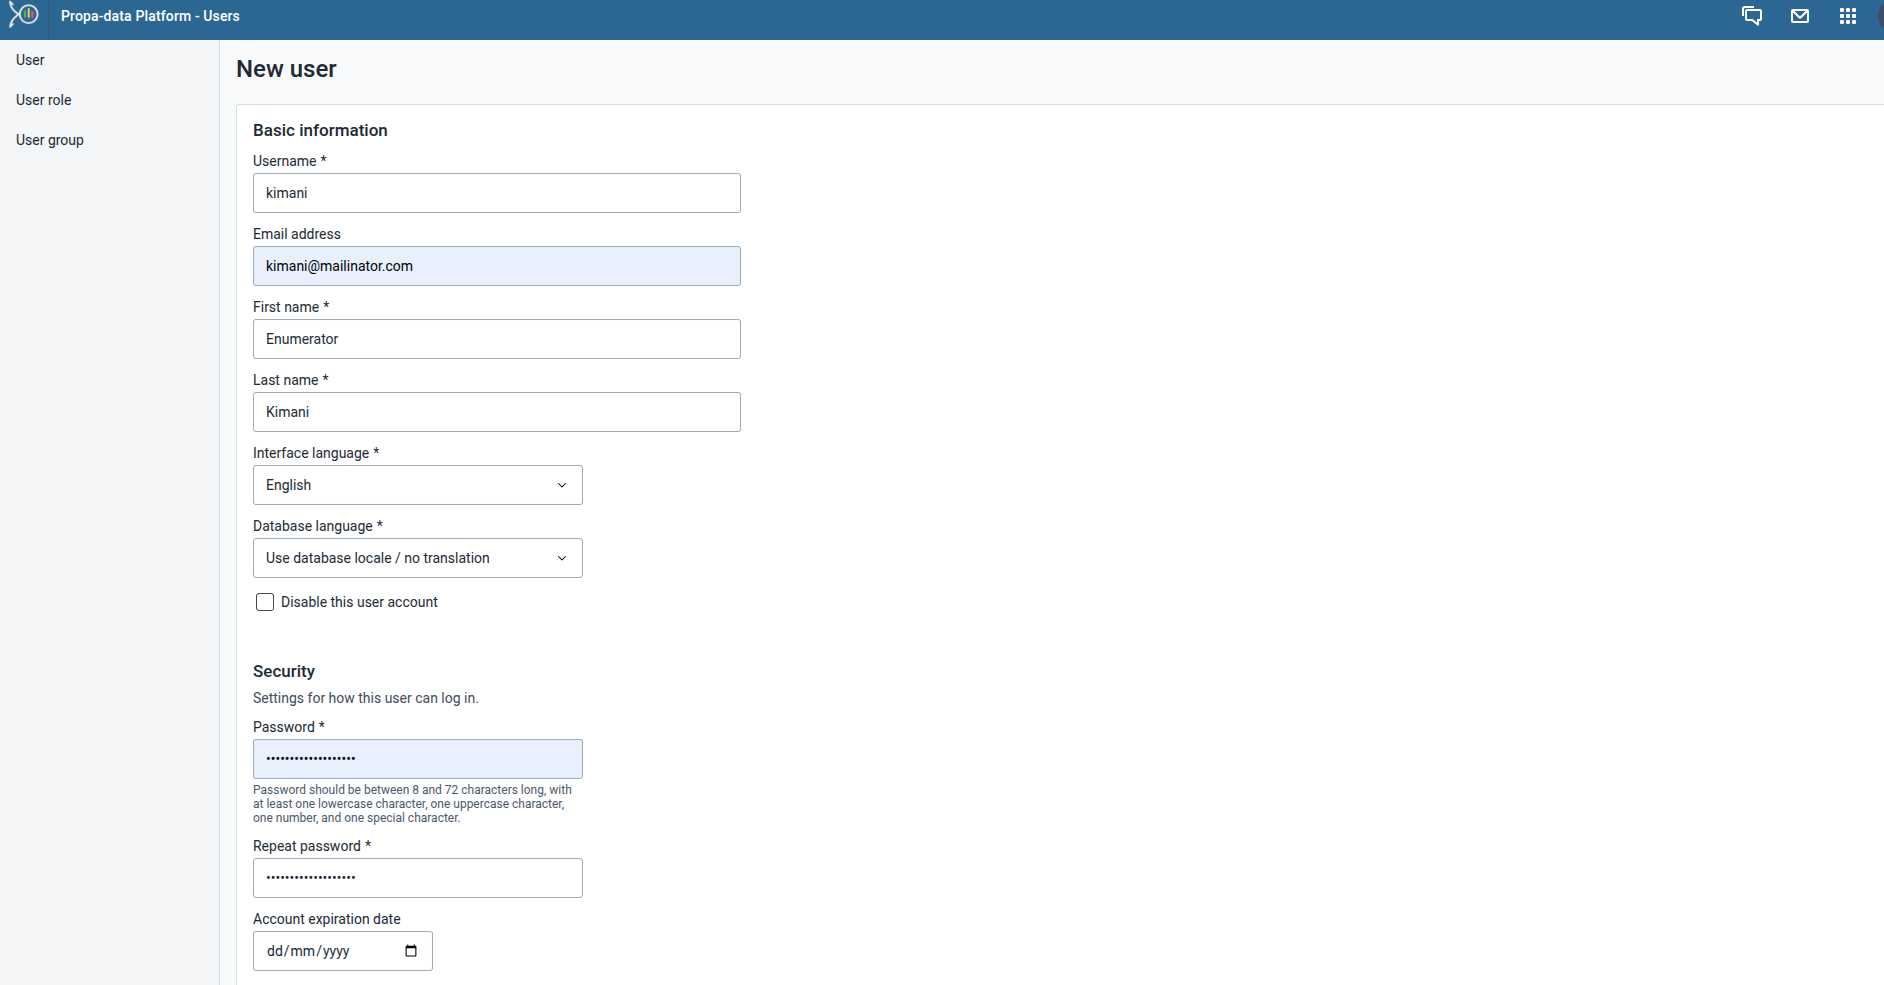
Task: Click the Security section heading
Action: pyautogui.click(x=283, y=671)
